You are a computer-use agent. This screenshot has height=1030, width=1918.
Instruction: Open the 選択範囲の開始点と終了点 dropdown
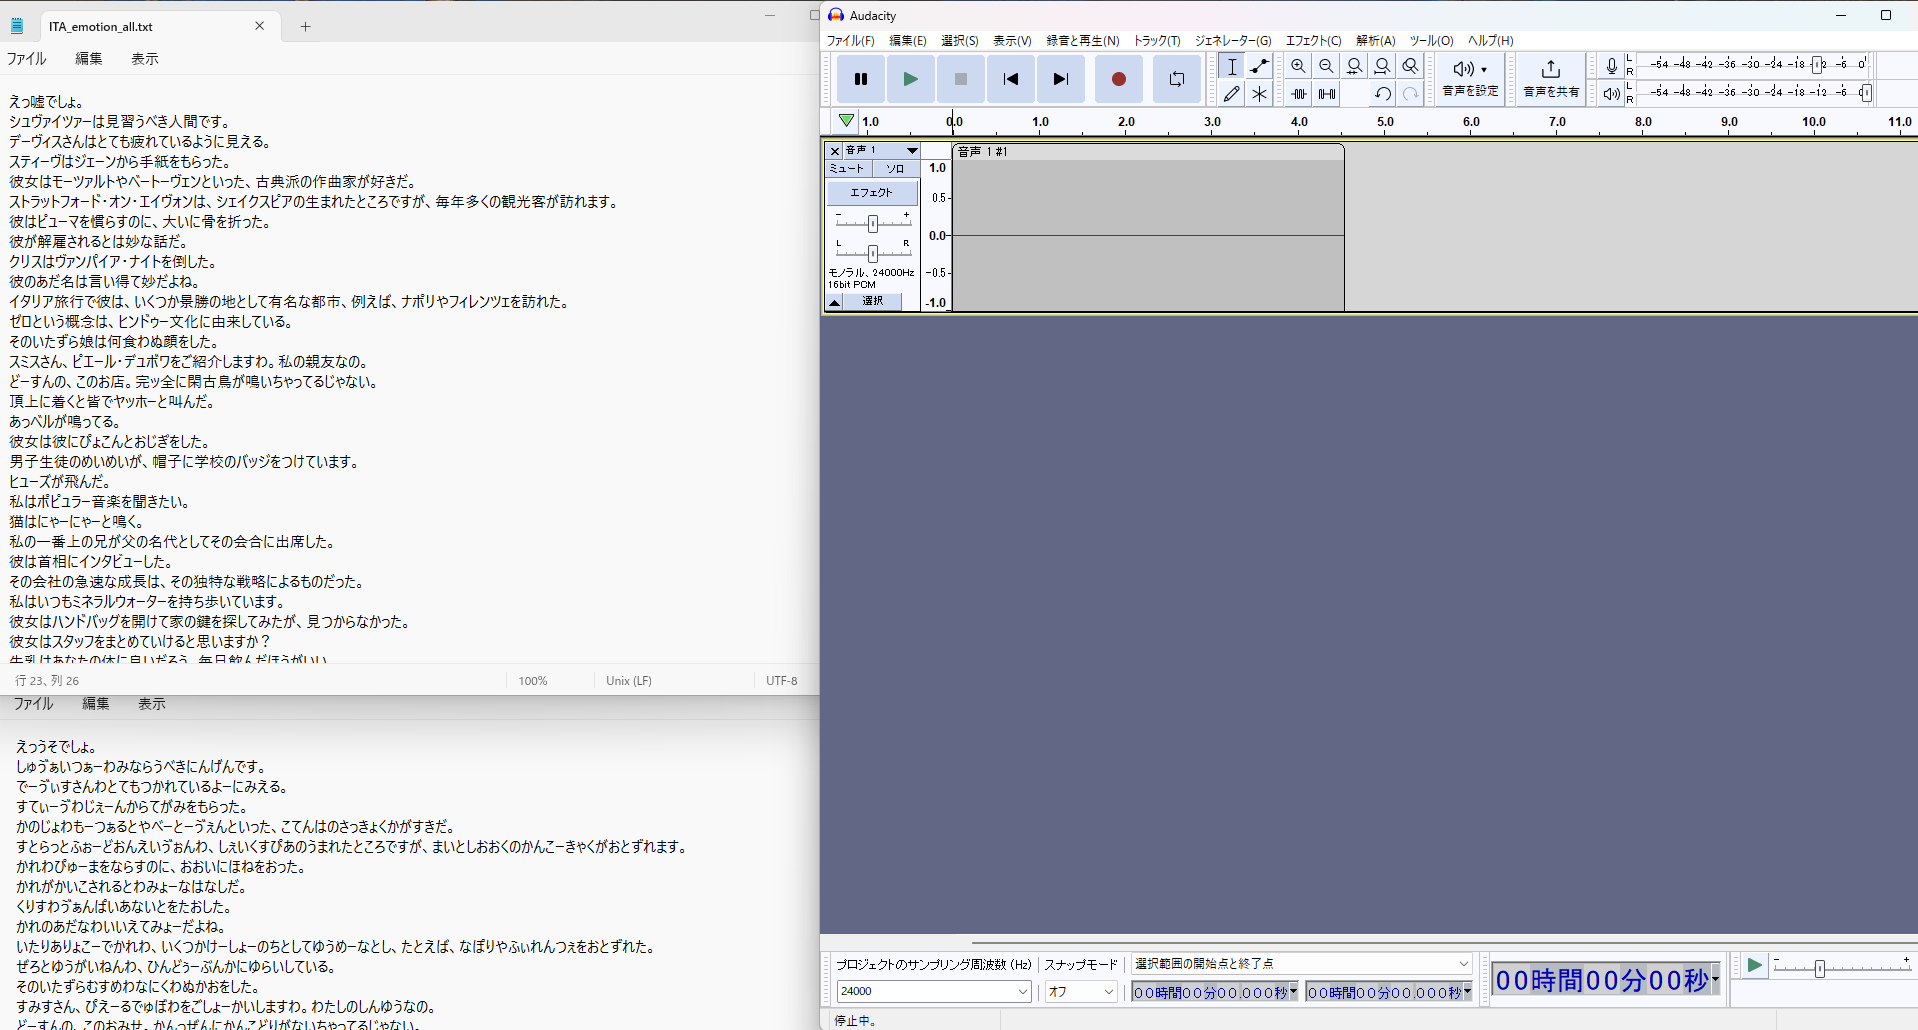pyautogui.click(x=1301, y=964)
